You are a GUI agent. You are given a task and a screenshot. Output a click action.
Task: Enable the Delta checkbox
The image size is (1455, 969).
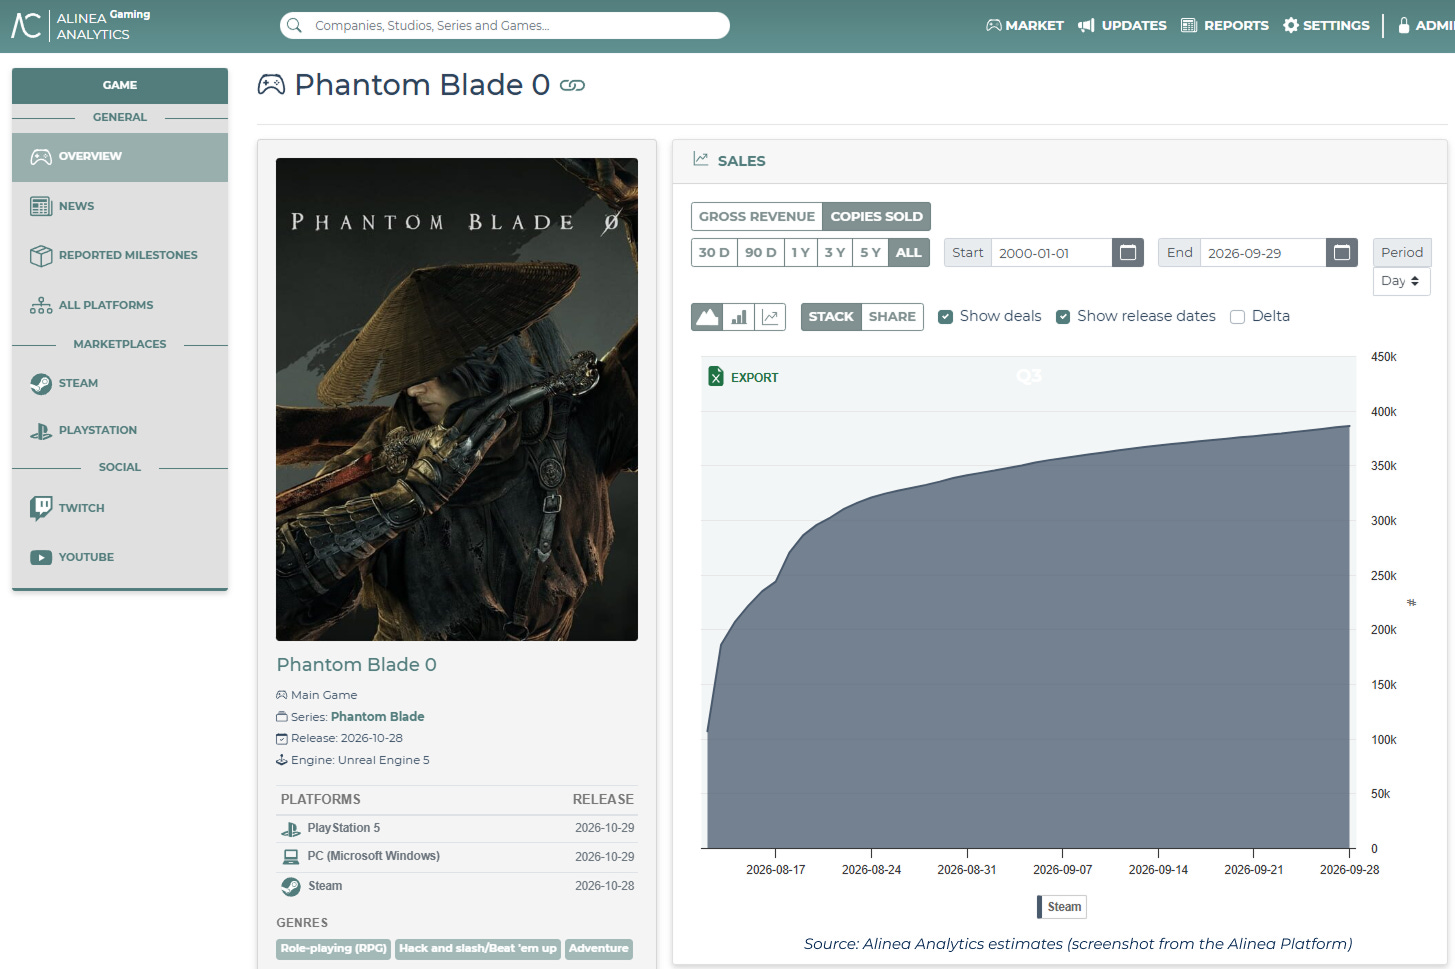pos(1237,317)
